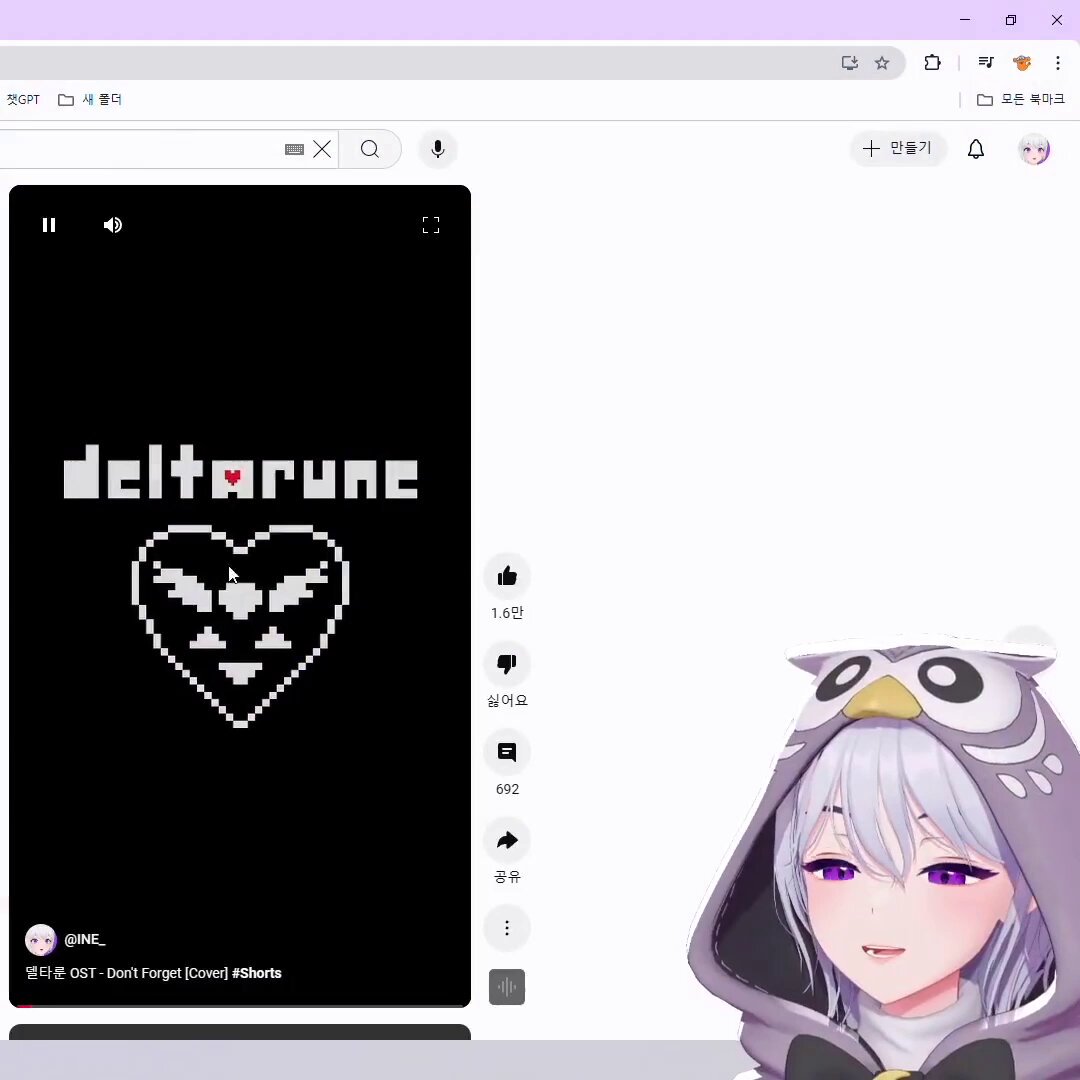
Task: Open the 만들기 create button
Action: click(897, 149)
